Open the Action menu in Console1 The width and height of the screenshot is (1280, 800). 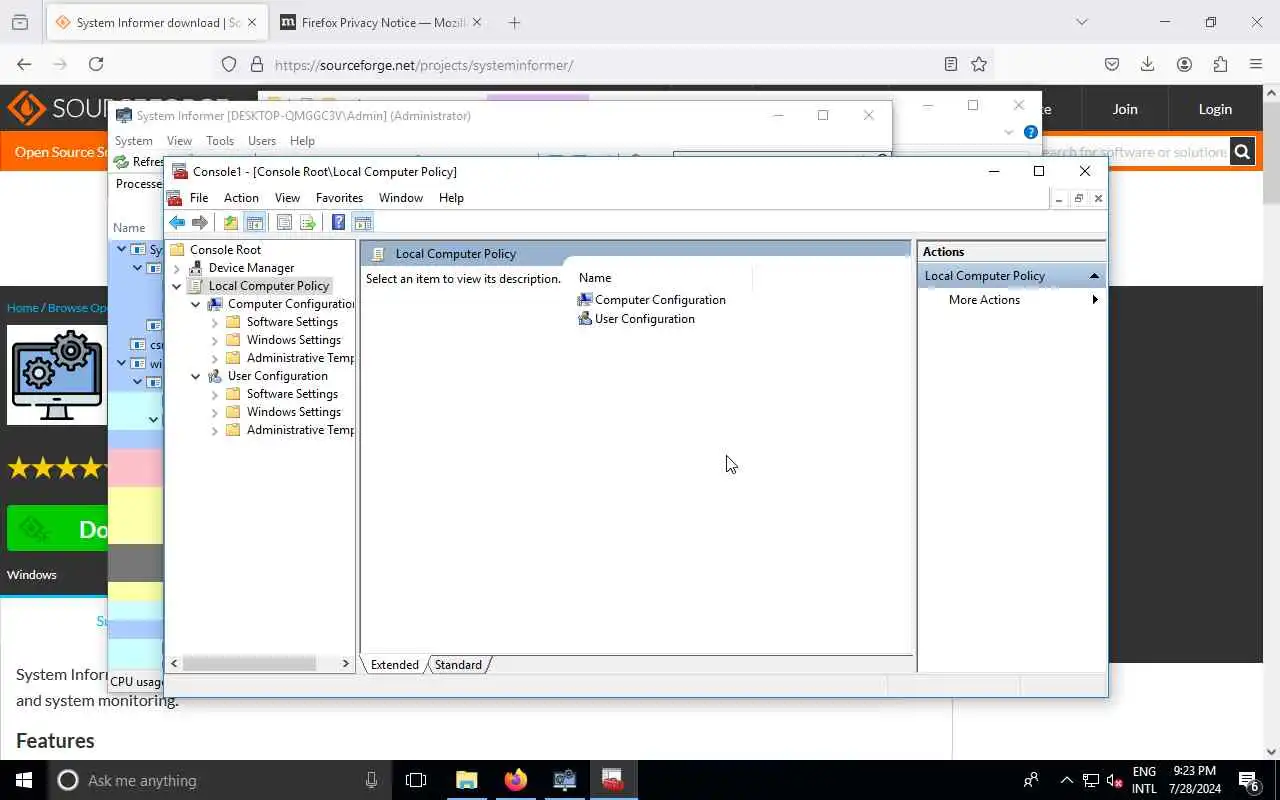(241, 198)
